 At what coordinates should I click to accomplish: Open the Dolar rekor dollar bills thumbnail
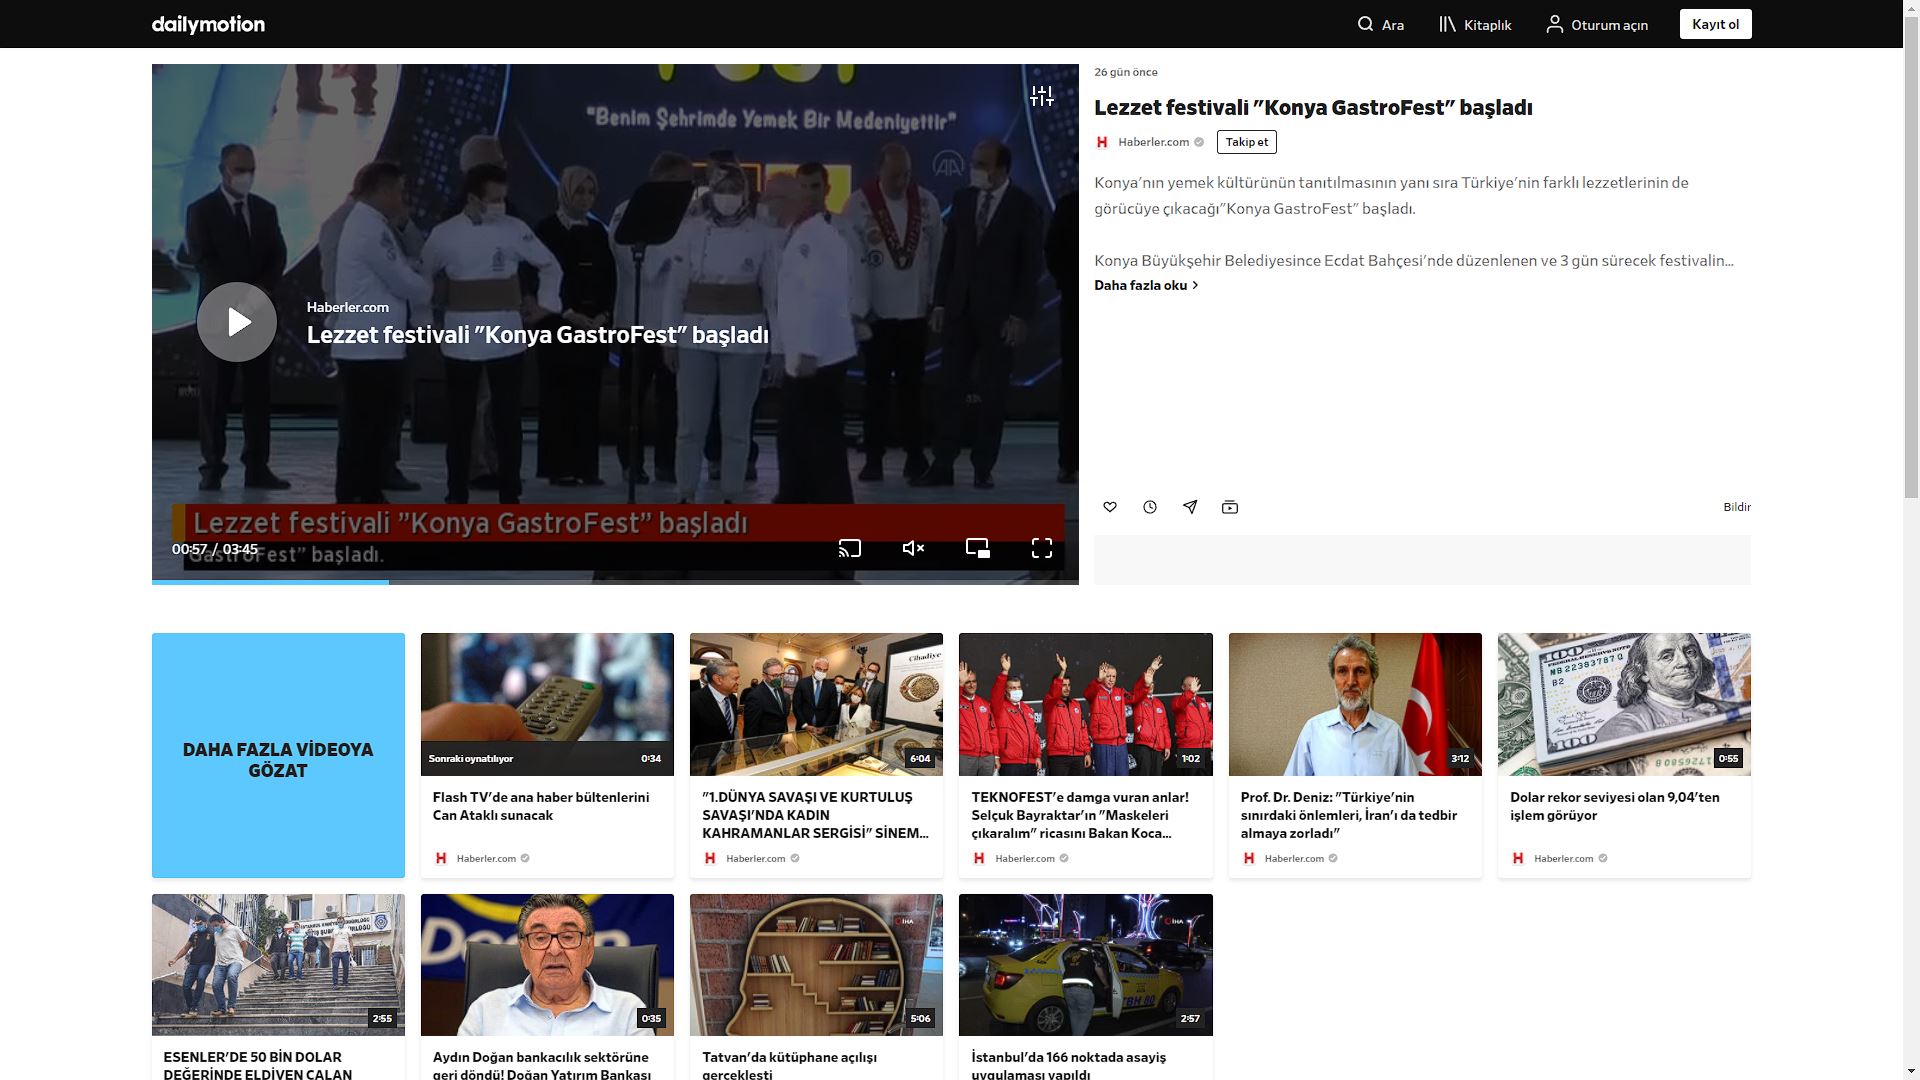pyautogui.click(x=1624, y=704)
